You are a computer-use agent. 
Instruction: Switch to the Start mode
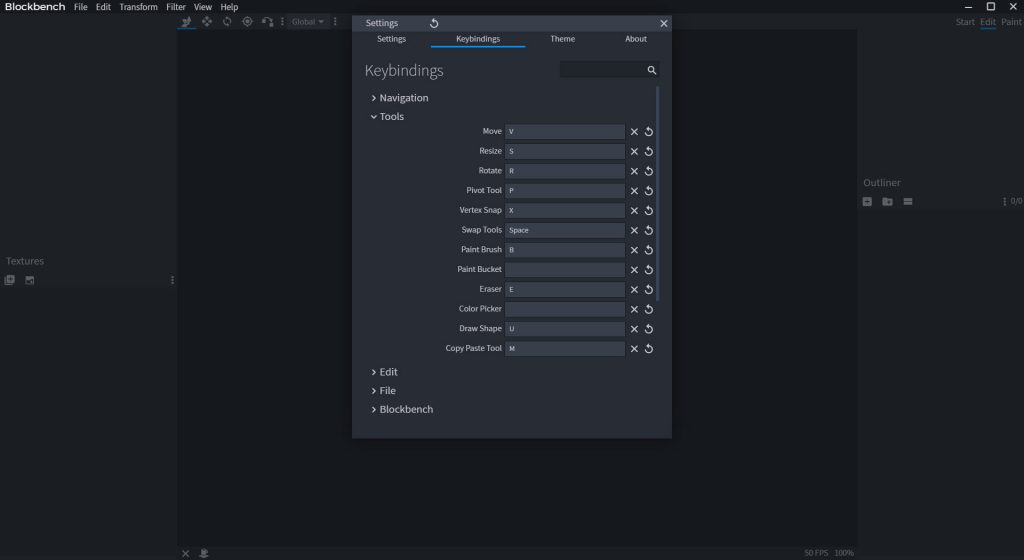(965, 22)
